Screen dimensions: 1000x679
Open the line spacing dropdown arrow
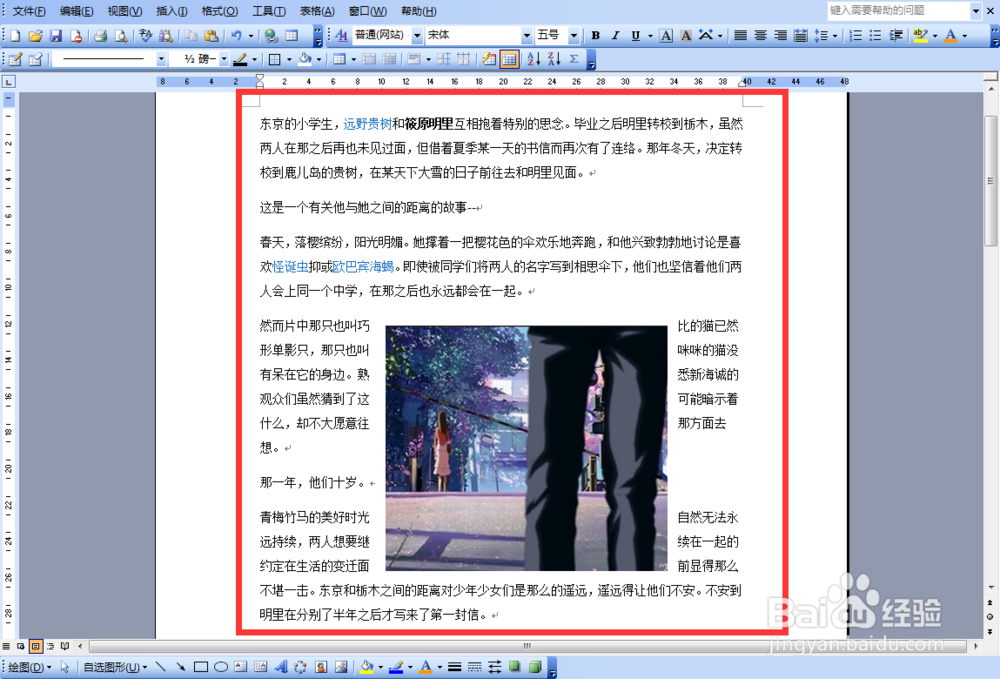[835, 36]
